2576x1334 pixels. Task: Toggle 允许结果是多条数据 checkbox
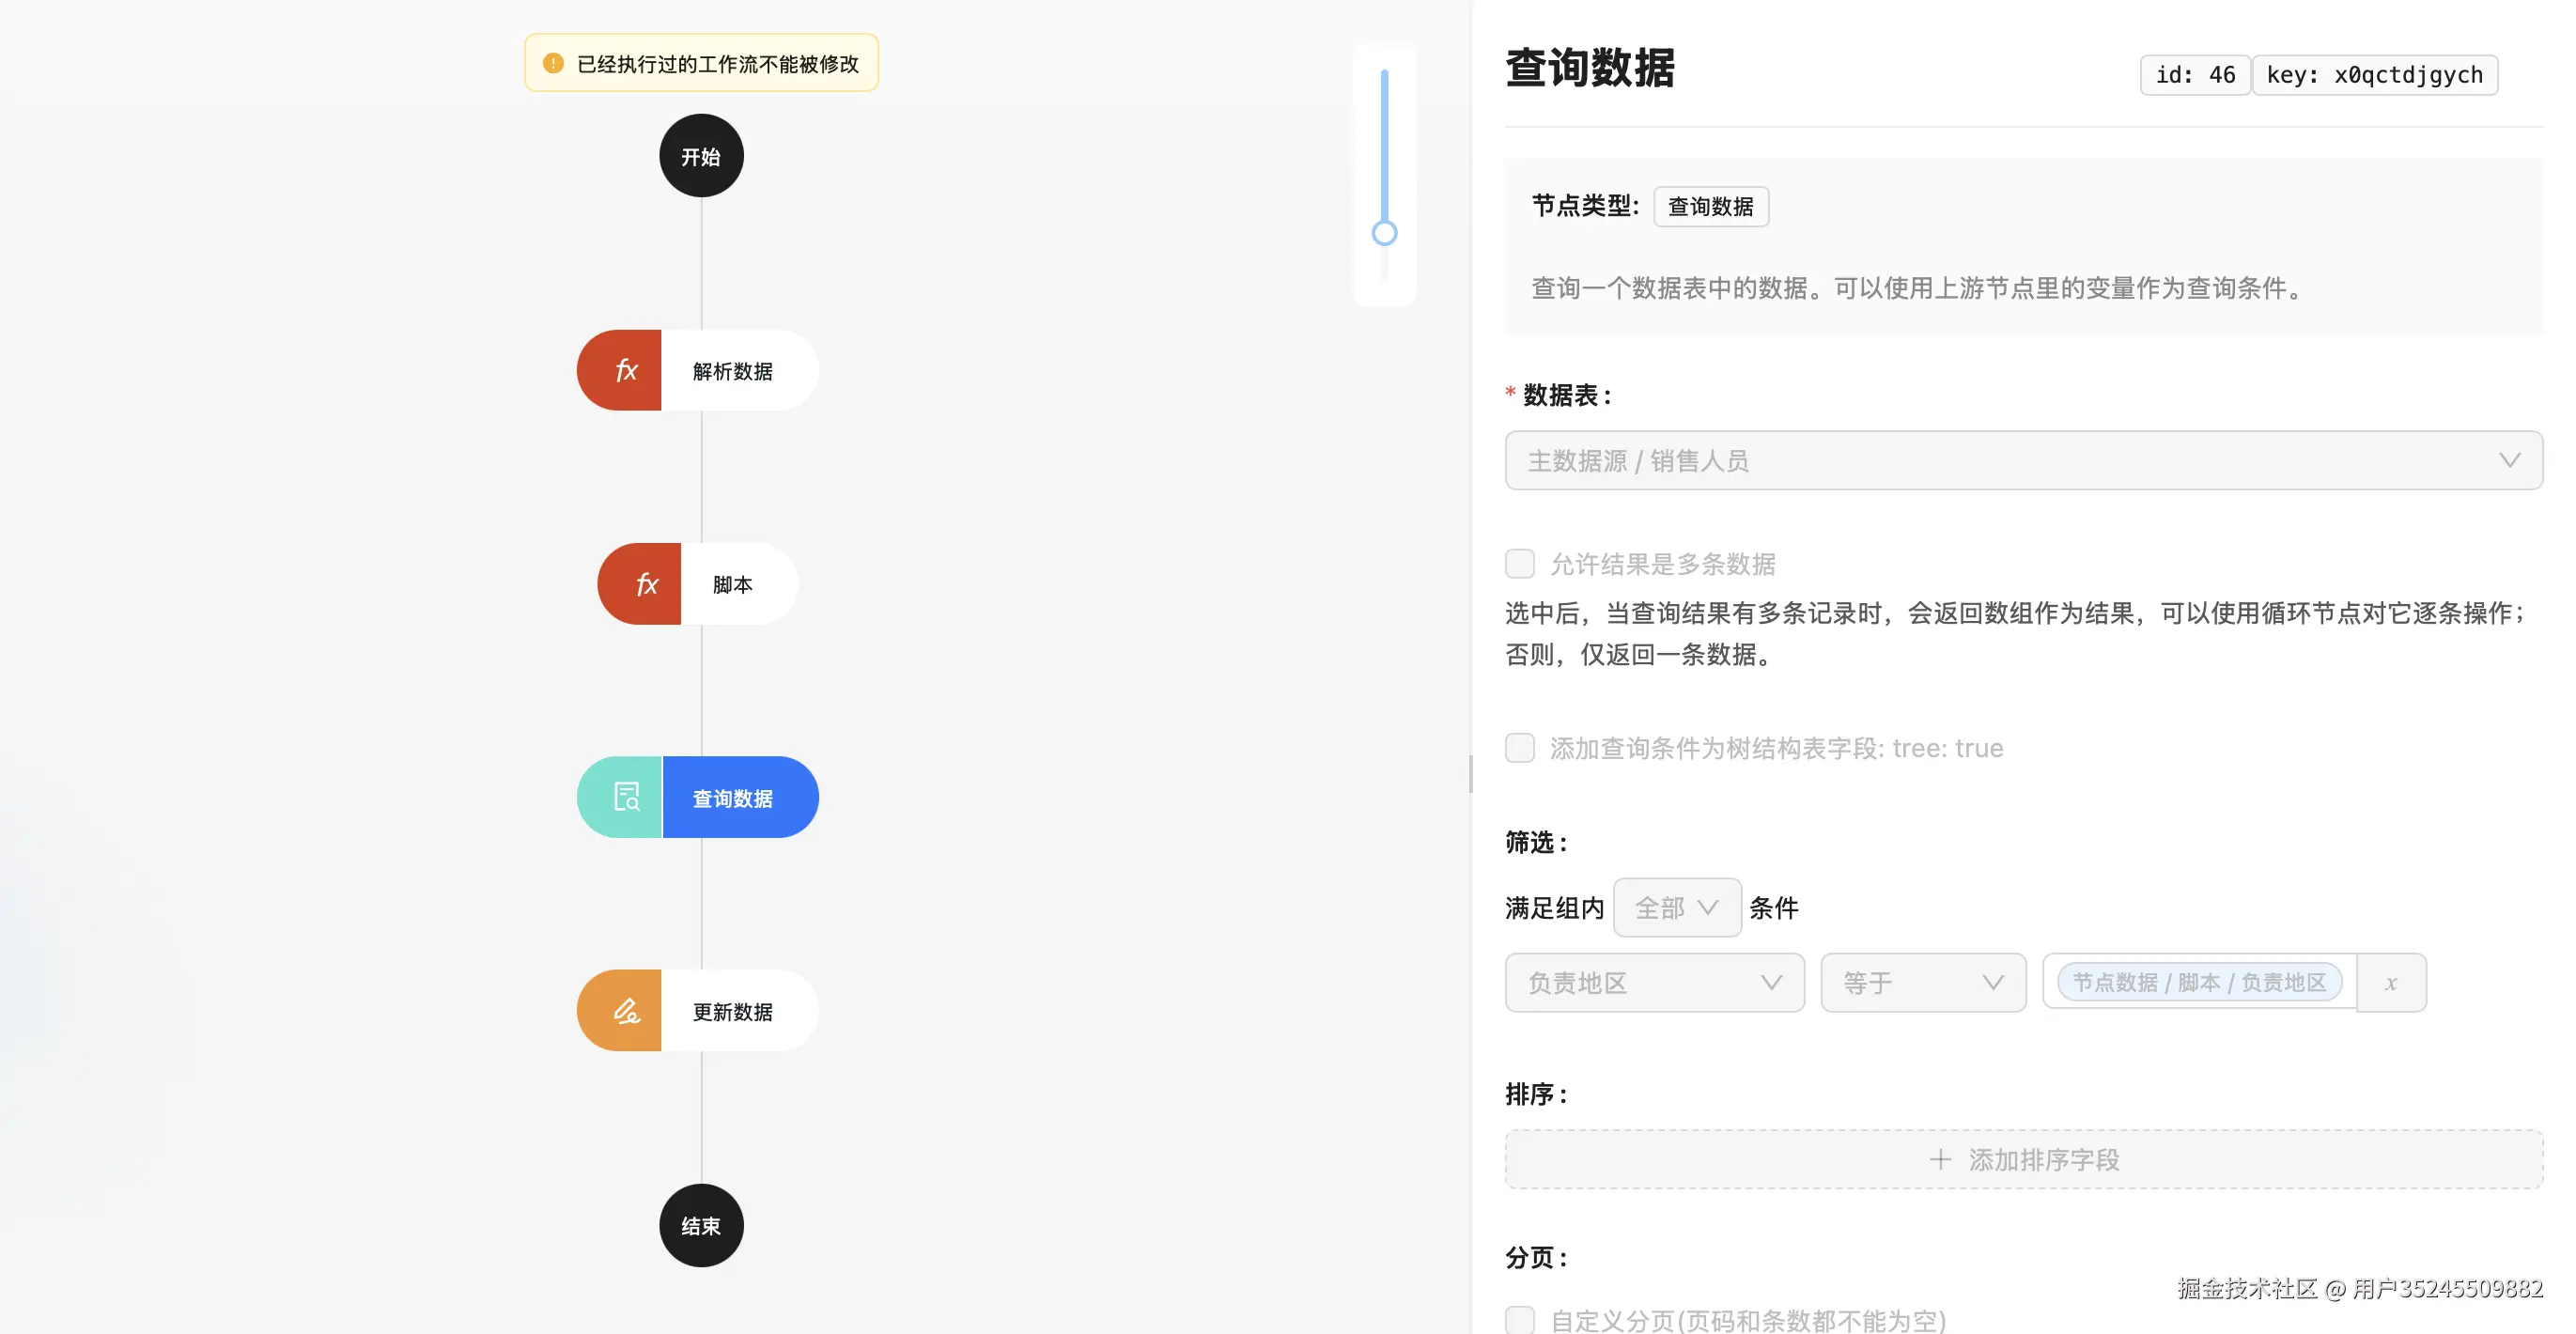pos(1520,564)
